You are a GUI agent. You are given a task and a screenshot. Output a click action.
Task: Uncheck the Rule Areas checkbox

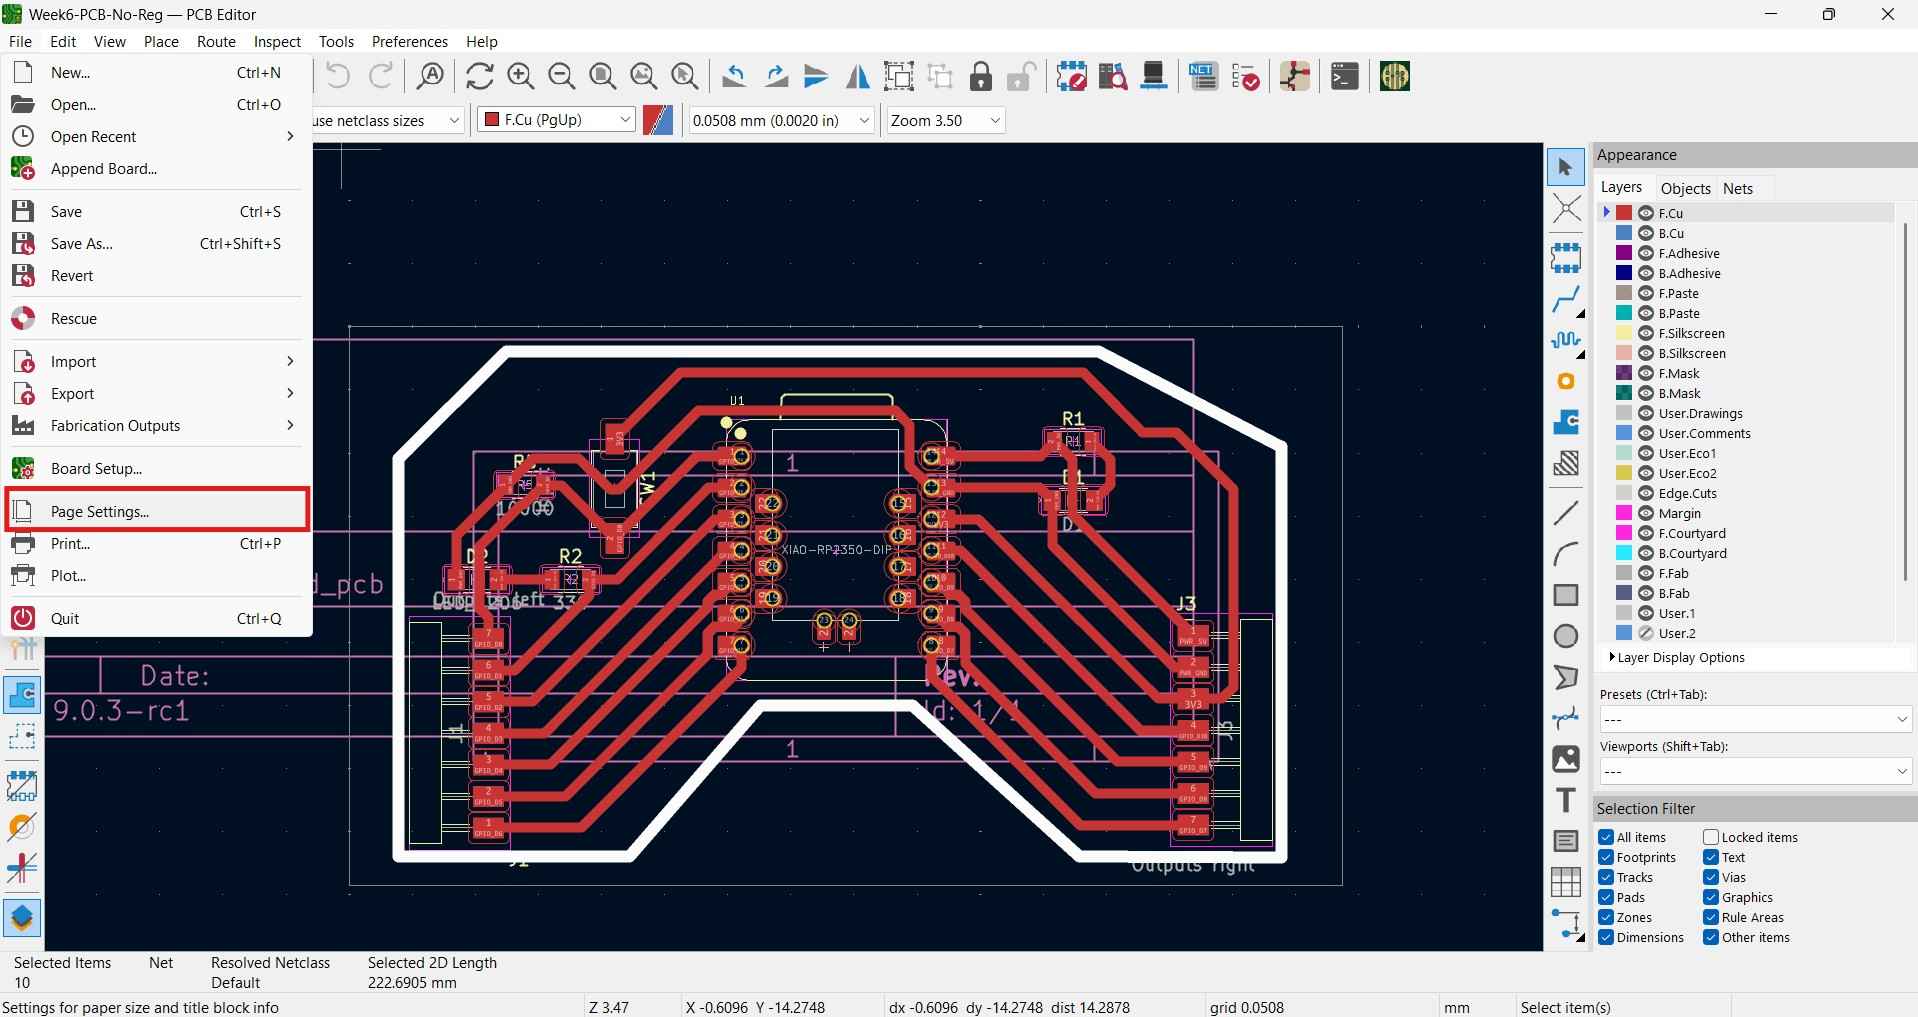click(1711, 917)
